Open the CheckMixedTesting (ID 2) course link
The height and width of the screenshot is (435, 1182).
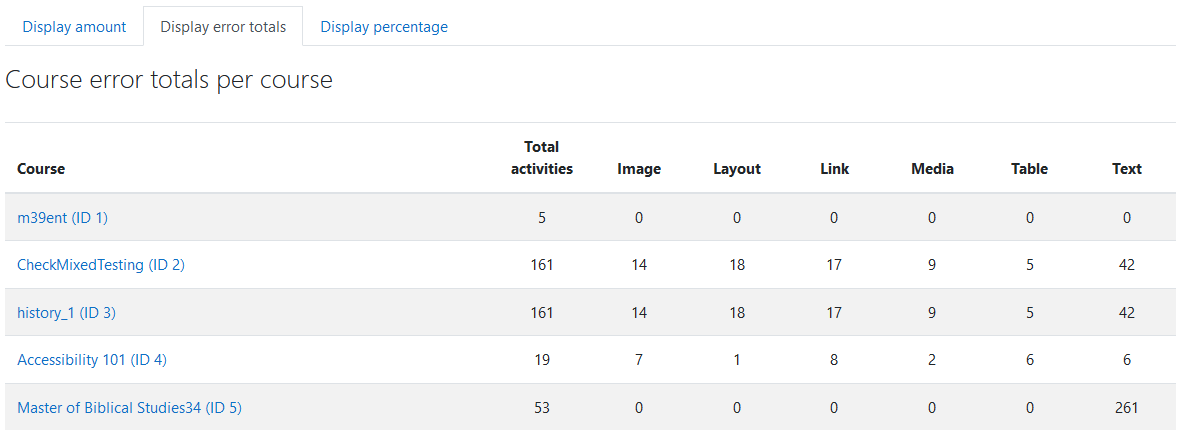pyautogui.click(x=101, y=265)
